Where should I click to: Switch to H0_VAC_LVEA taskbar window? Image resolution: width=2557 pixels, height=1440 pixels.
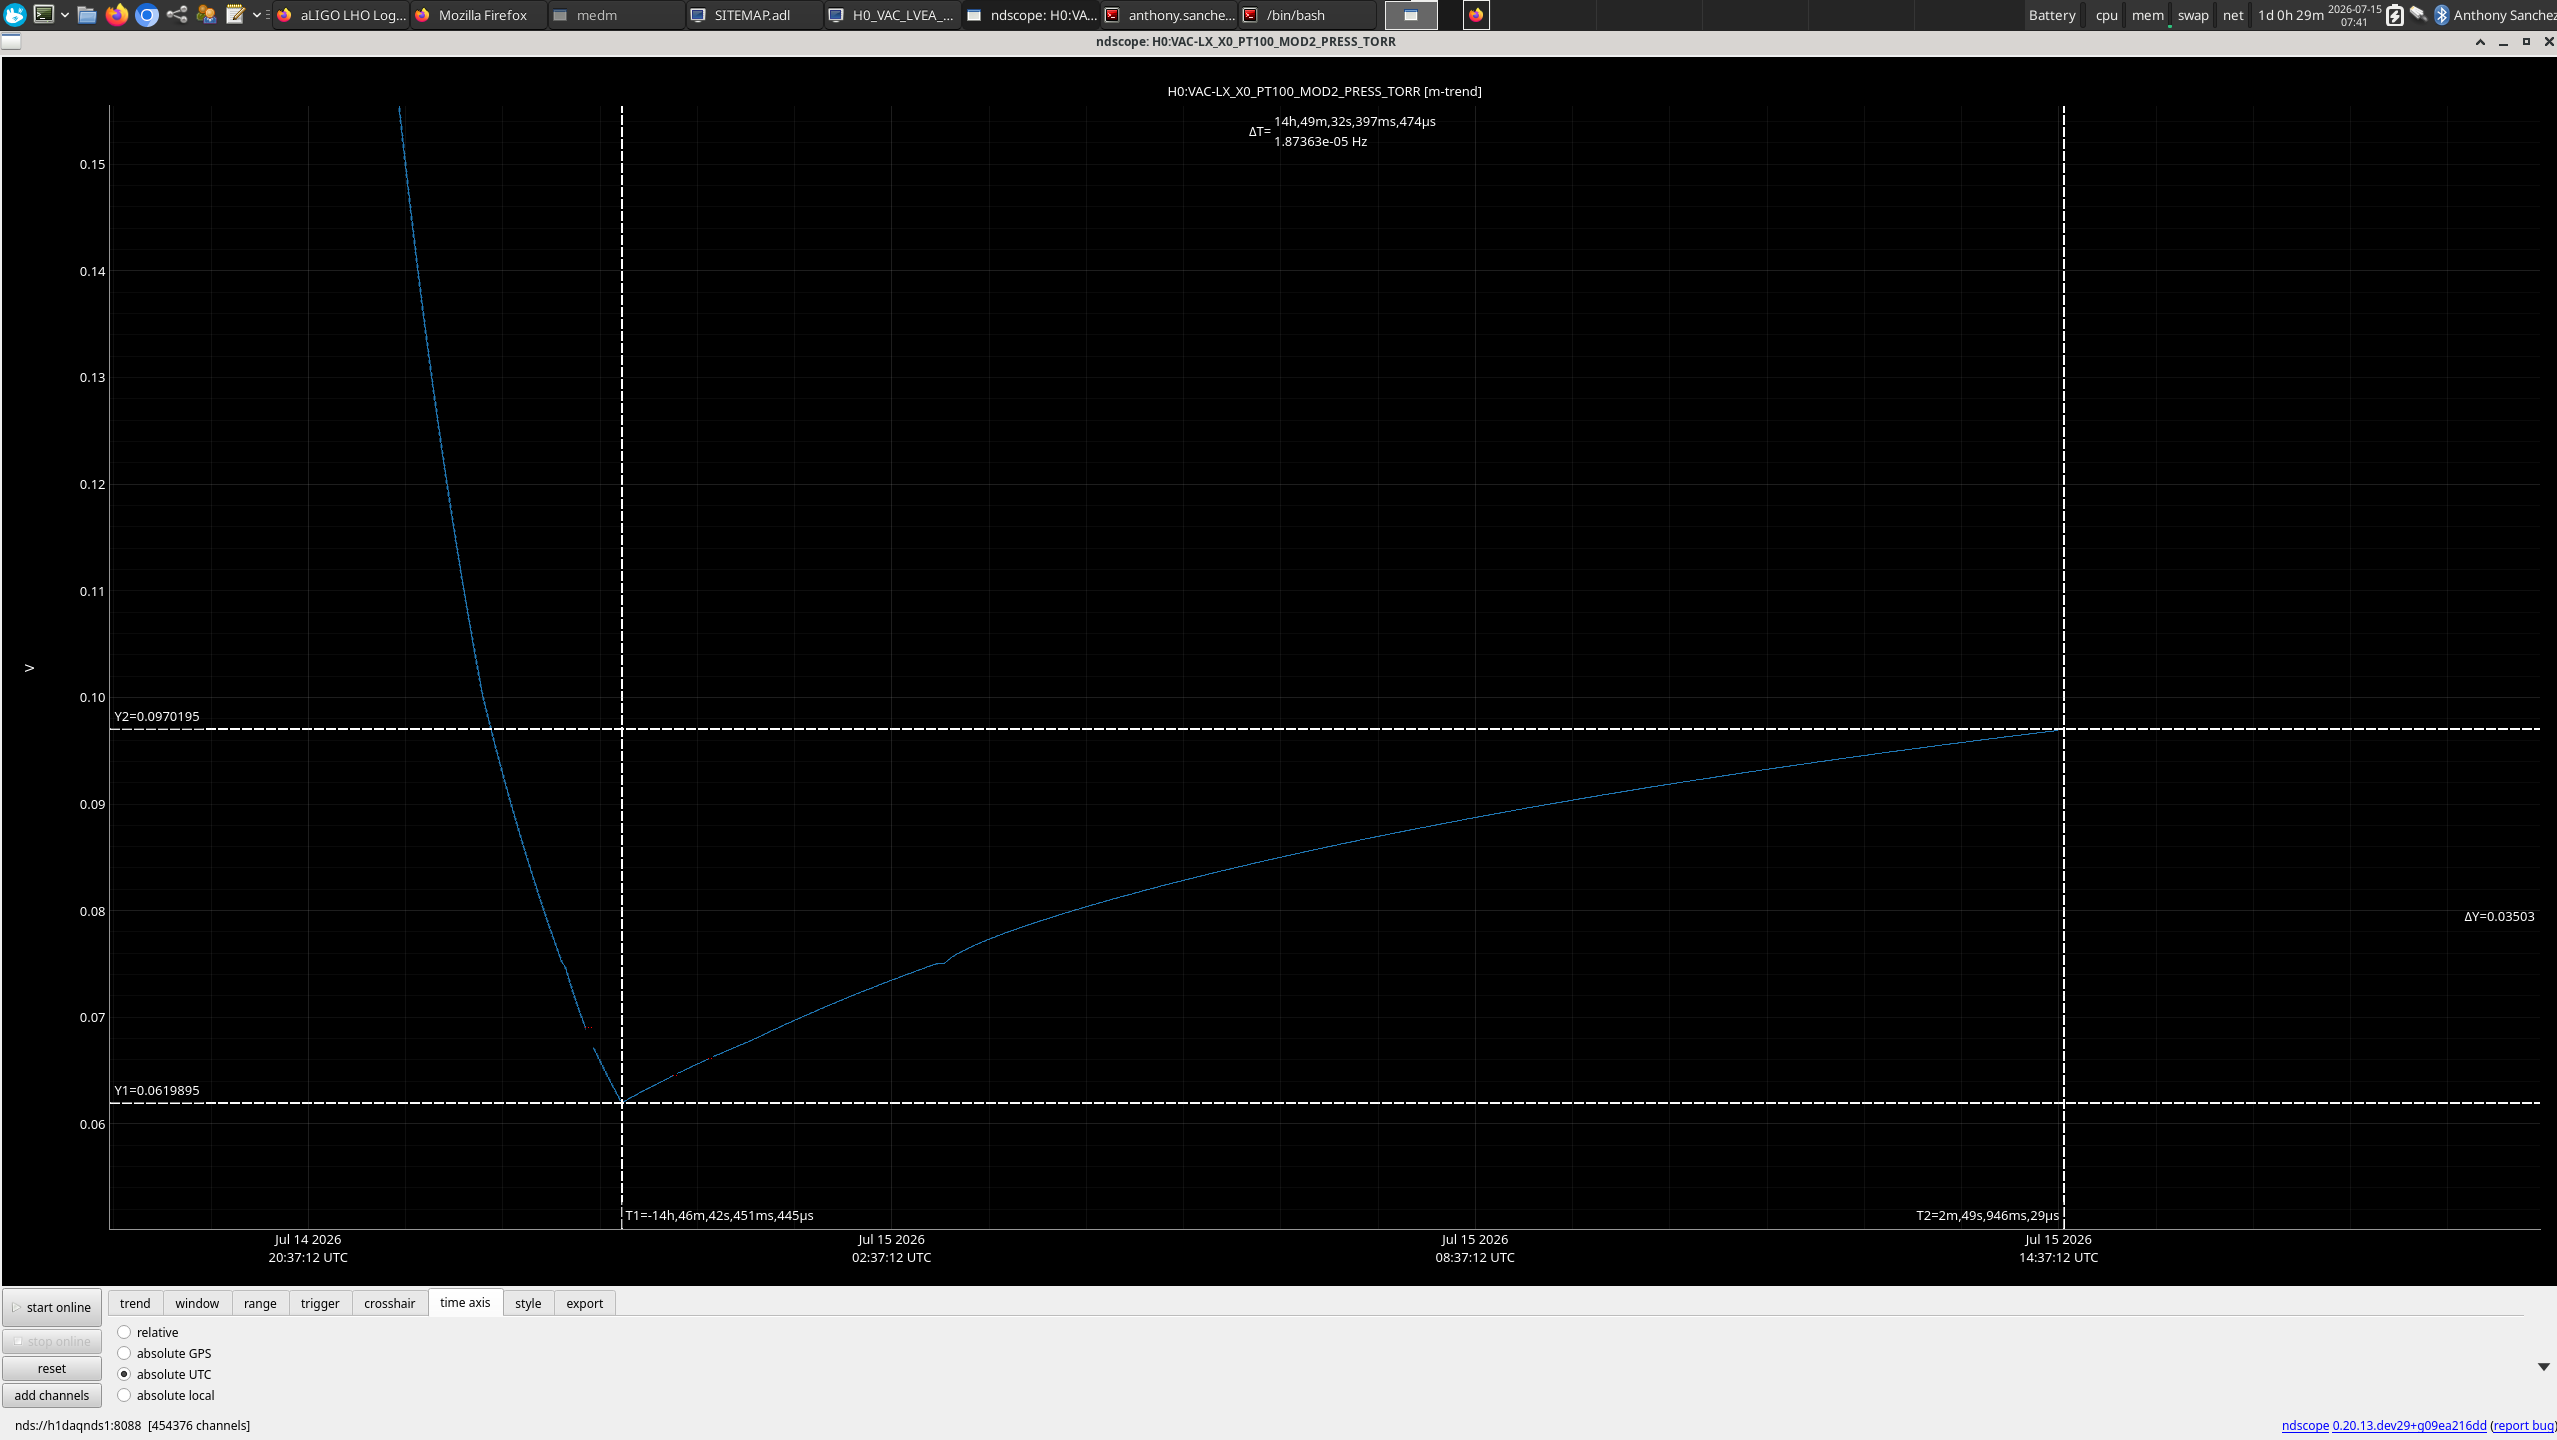pos(893,15)
